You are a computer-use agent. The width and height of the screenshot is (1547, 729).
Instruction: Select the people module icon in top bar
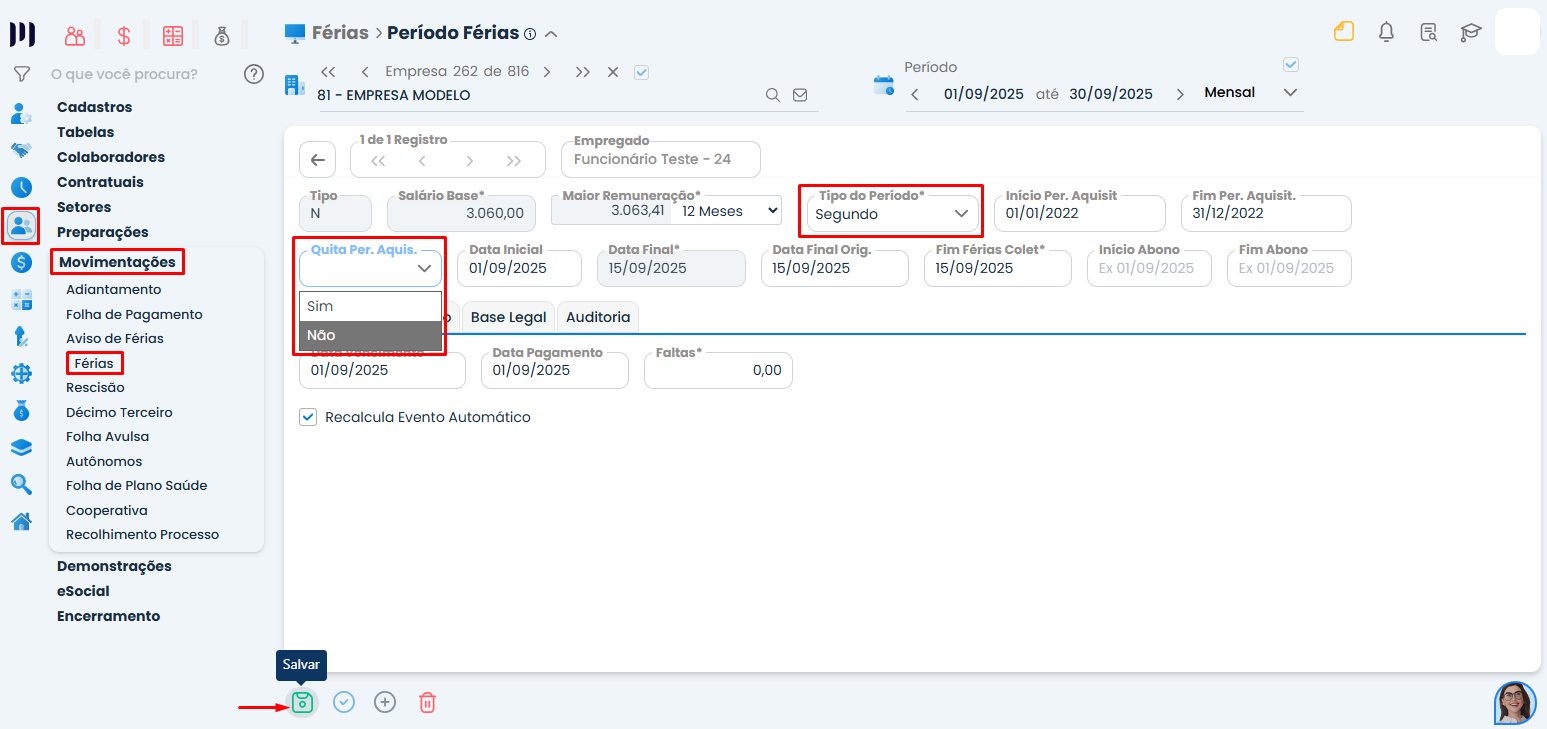(x=75, y=36)
